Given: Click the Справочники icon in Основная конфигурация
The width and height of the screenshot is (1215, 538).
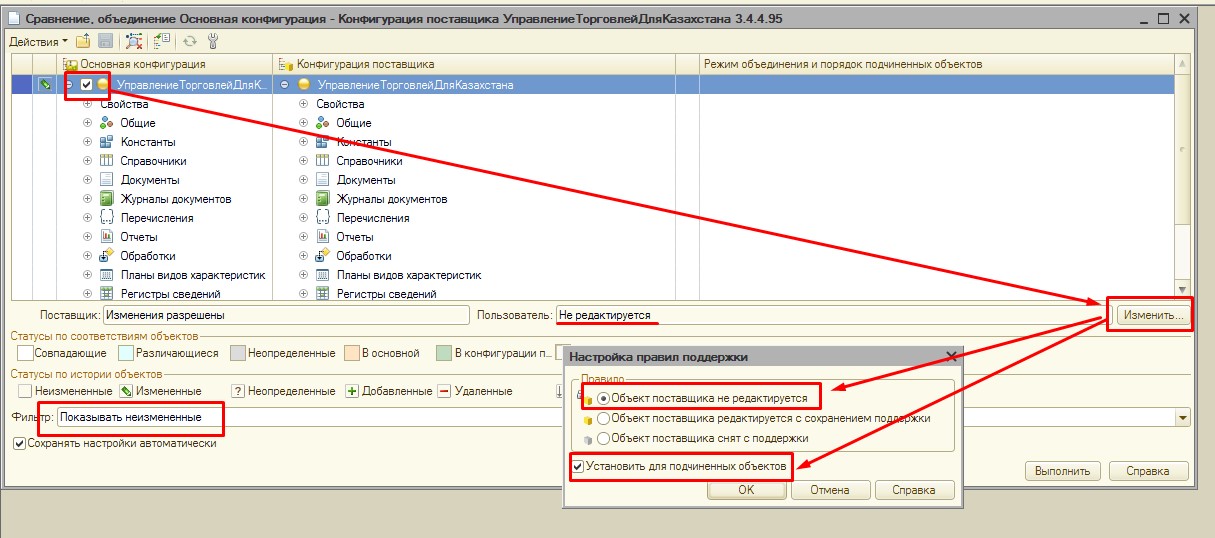Looking at the screenshot, I should pyautogui.click(x=107, y=161).
